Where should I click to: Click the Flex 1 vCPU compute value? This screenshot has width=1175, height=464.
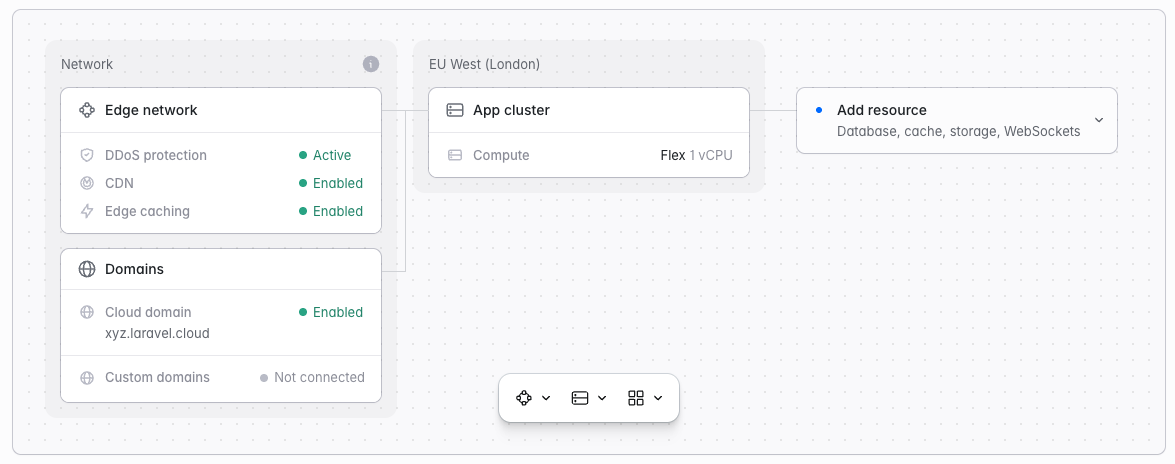(696, 155)
